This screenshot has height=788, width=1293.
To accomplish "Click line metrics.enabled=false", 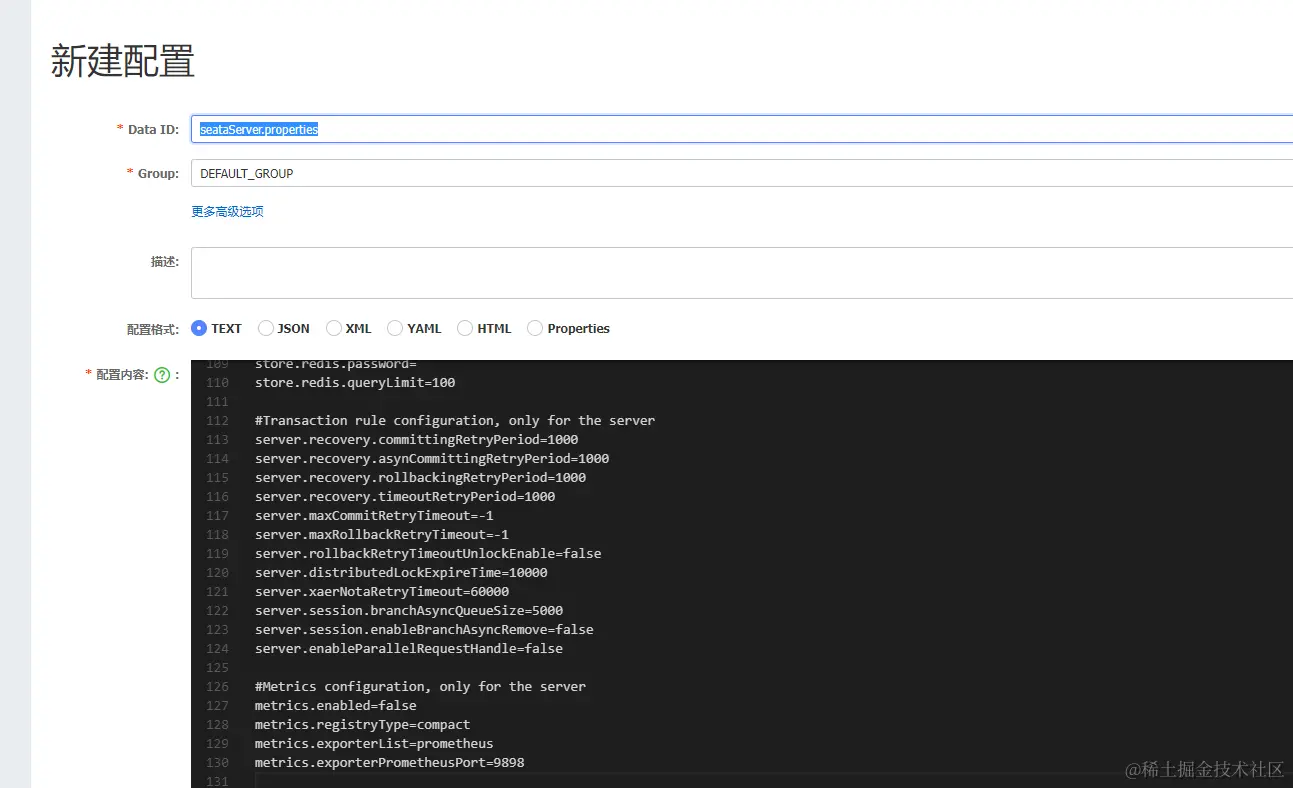I will [x=335, y=705].
